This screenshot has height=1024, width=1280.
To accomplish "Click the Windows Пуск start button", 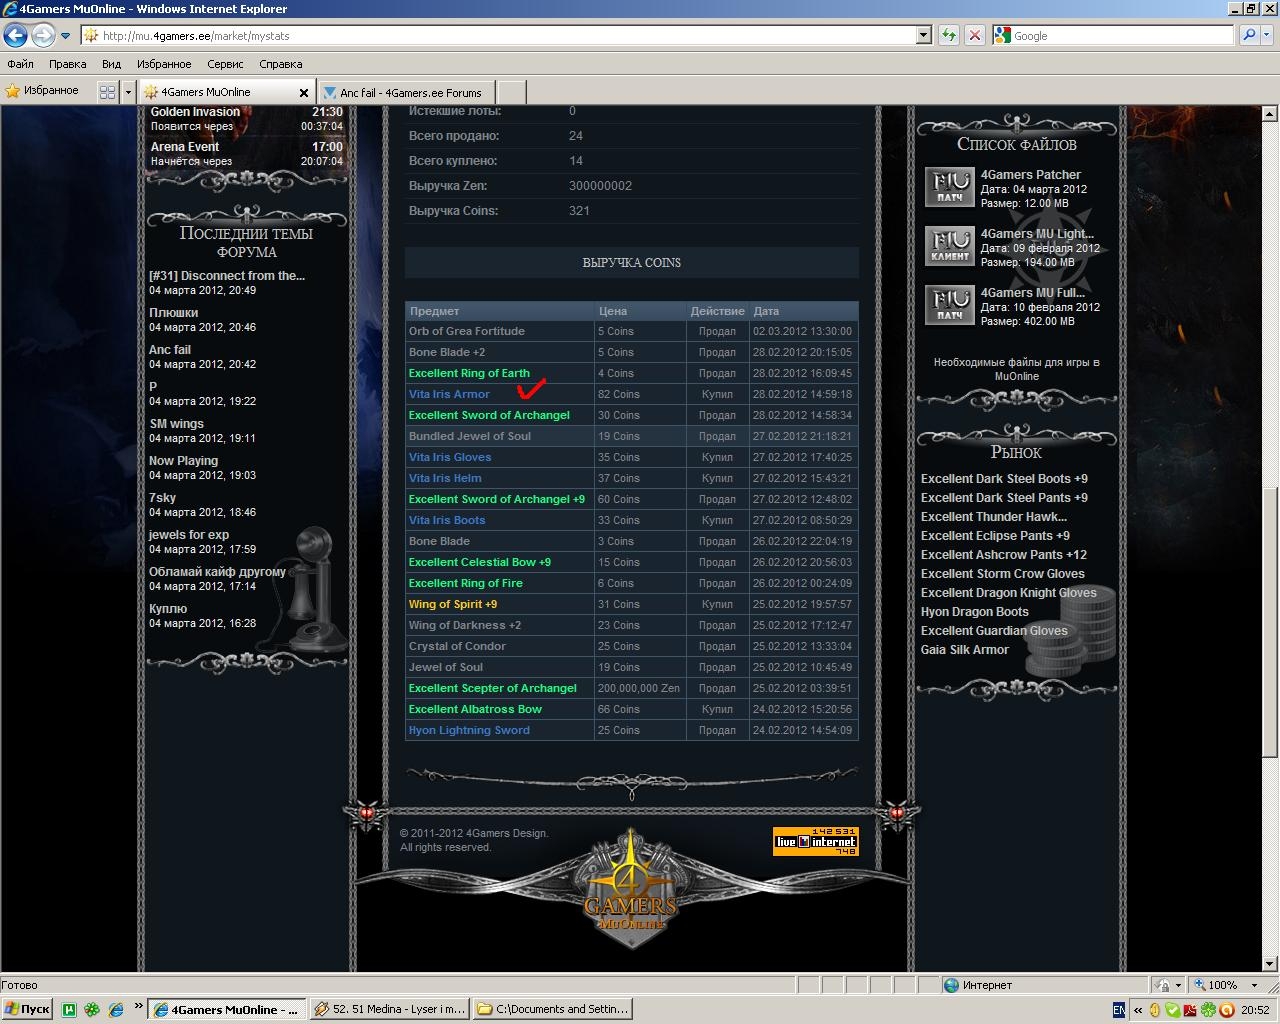I will (x=27, y=1009).
